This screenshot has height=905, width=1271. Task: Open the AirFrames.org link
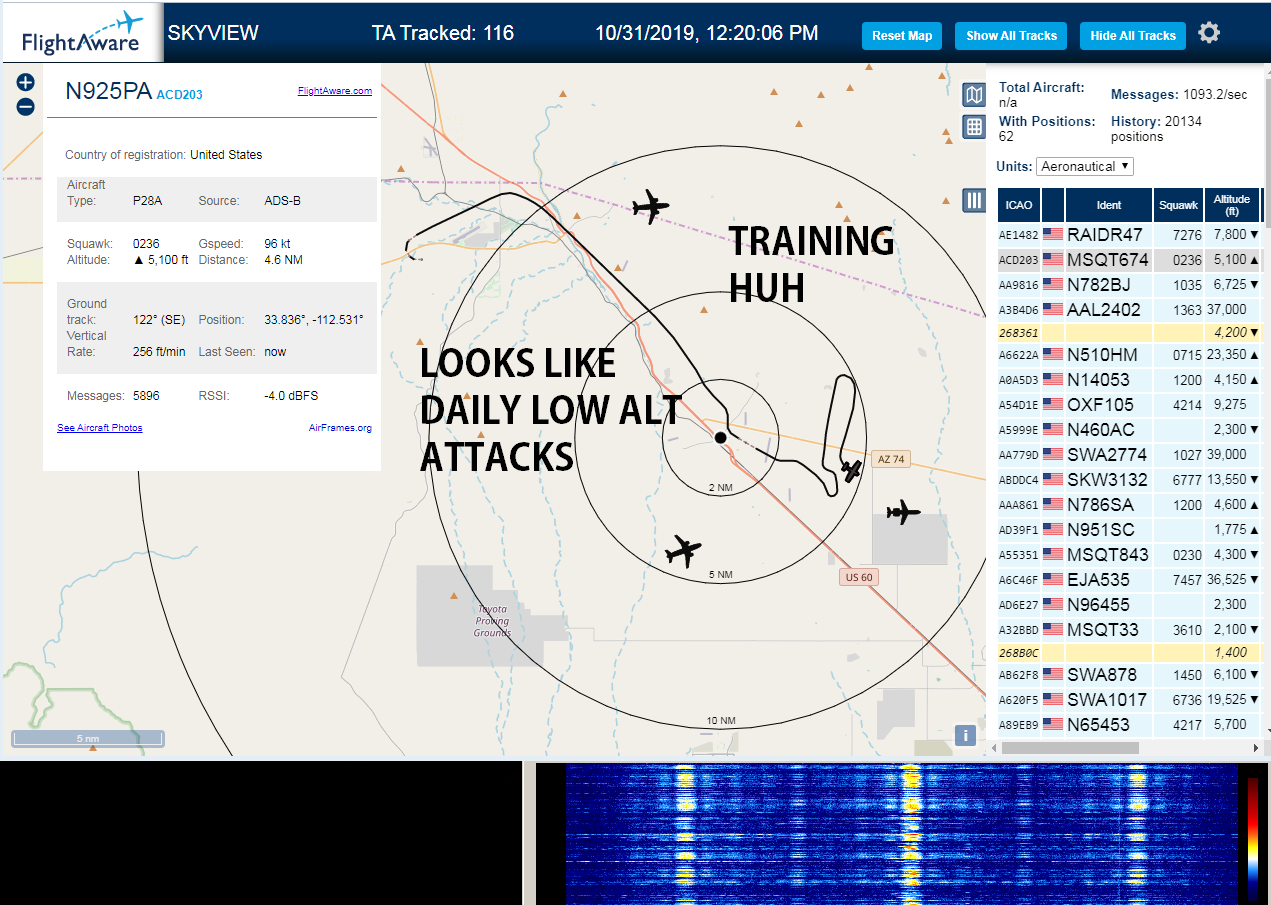[341, 428]
